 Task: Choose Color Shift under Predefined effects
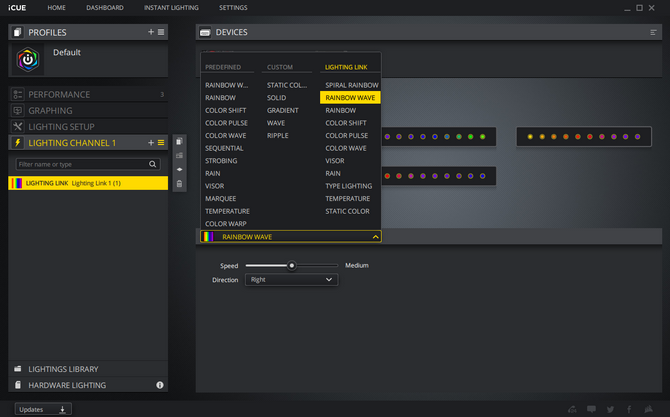click(x=226, y=110)
